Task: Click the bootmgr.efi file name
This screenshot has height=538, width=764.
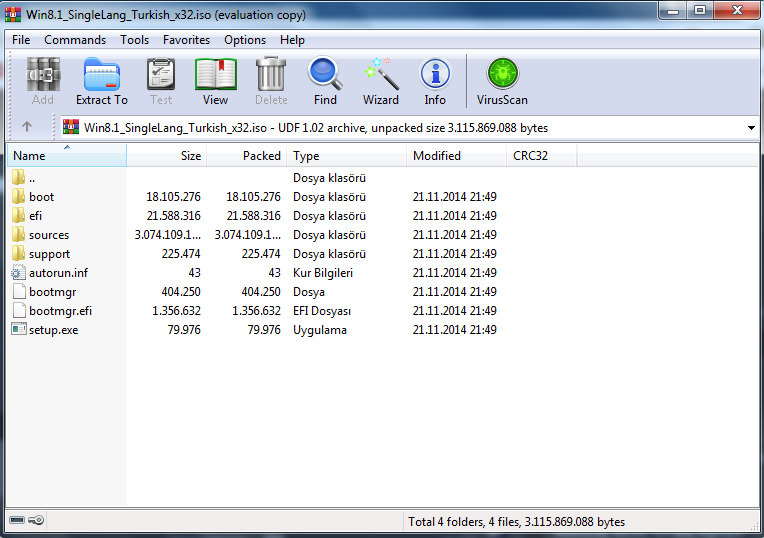Action: point(60,311)
